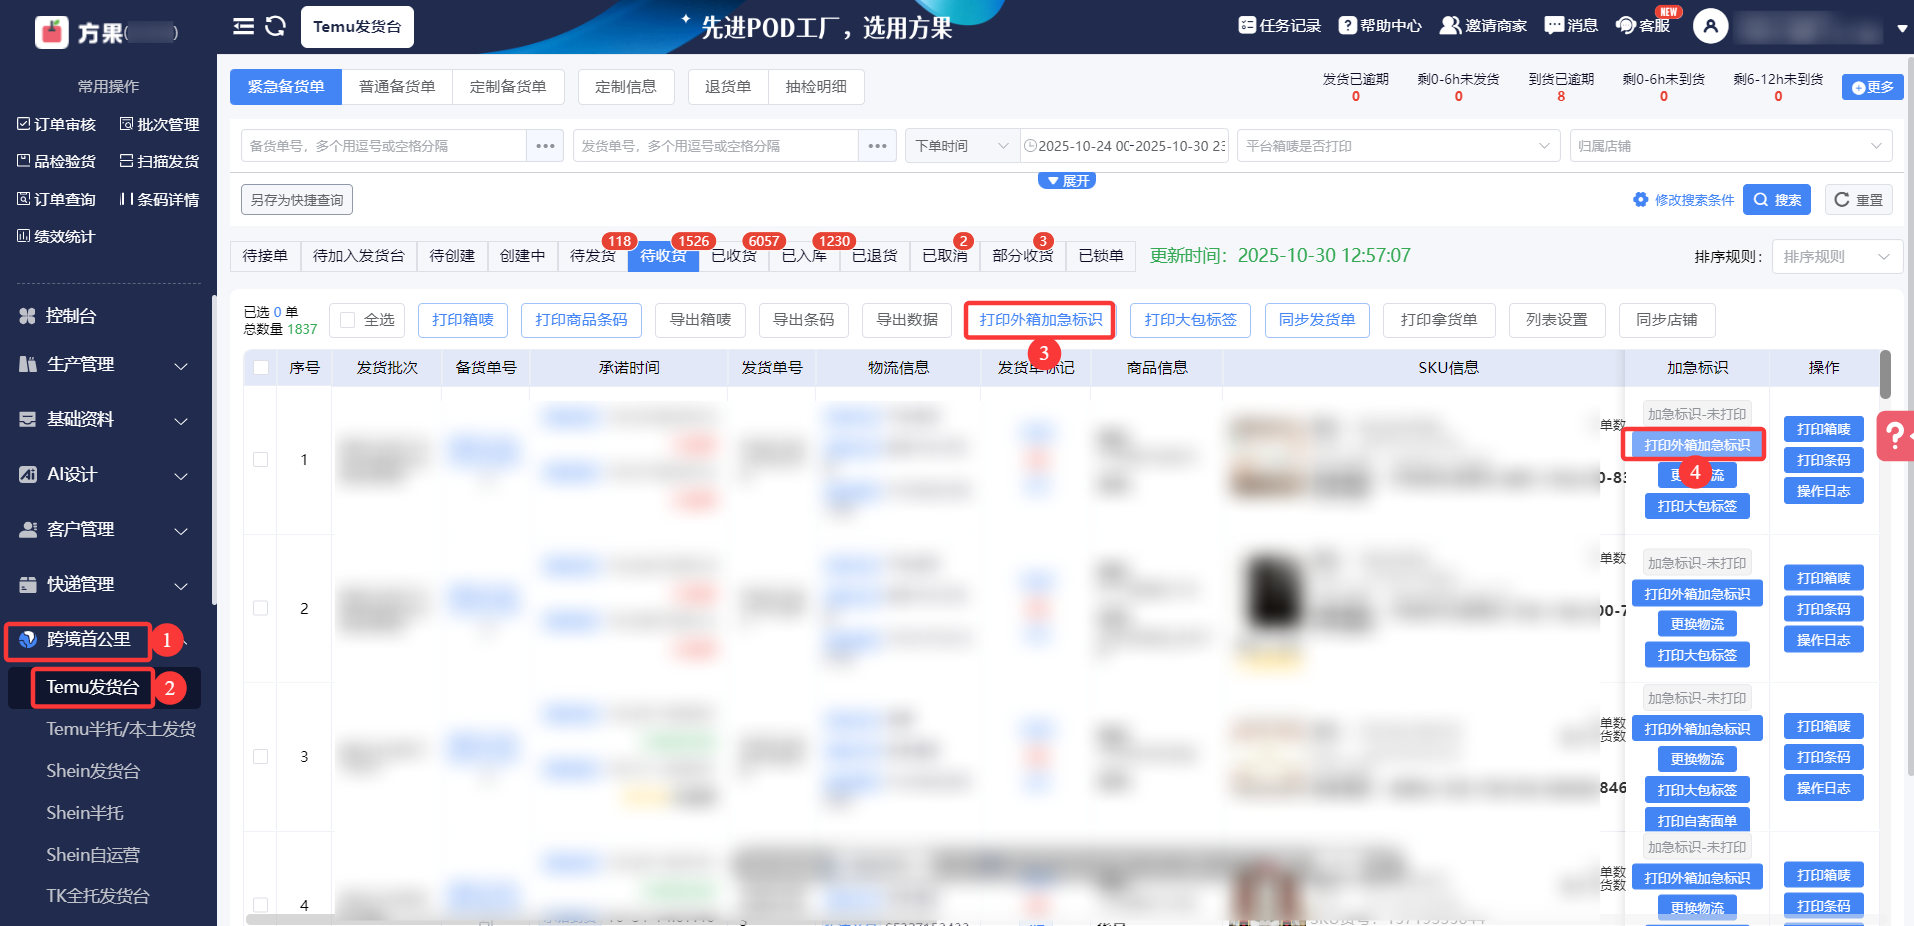The height and width of the screenshot is (926, 1914).
Task: Click the date range picker field
Action: click(x=1124, y=146)
